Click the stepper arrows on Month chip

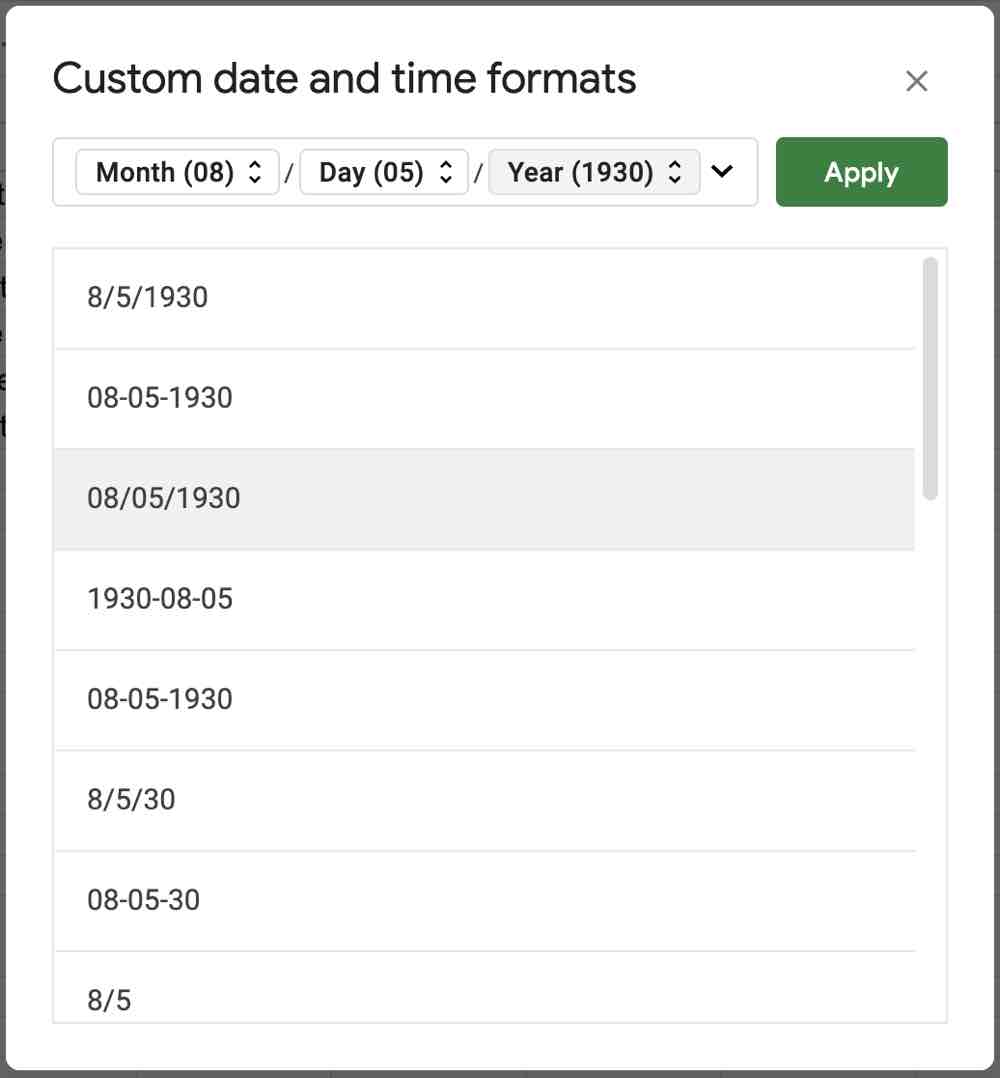[x=256, y=172]
